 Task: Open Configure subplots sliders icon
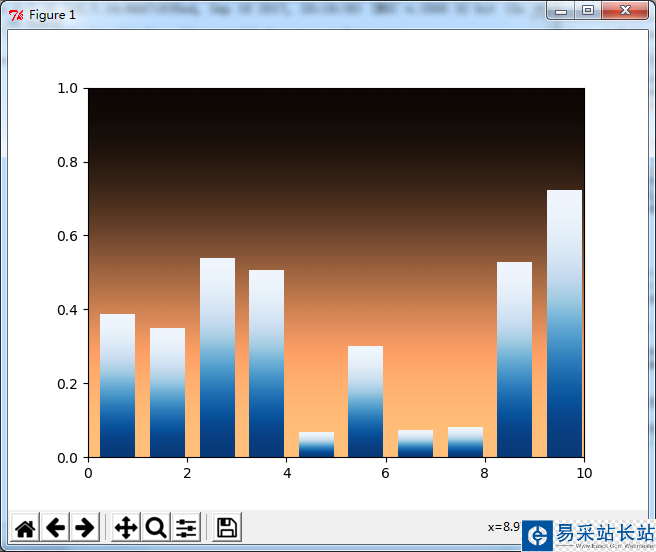pyautogui.click(x=186, y=527)
